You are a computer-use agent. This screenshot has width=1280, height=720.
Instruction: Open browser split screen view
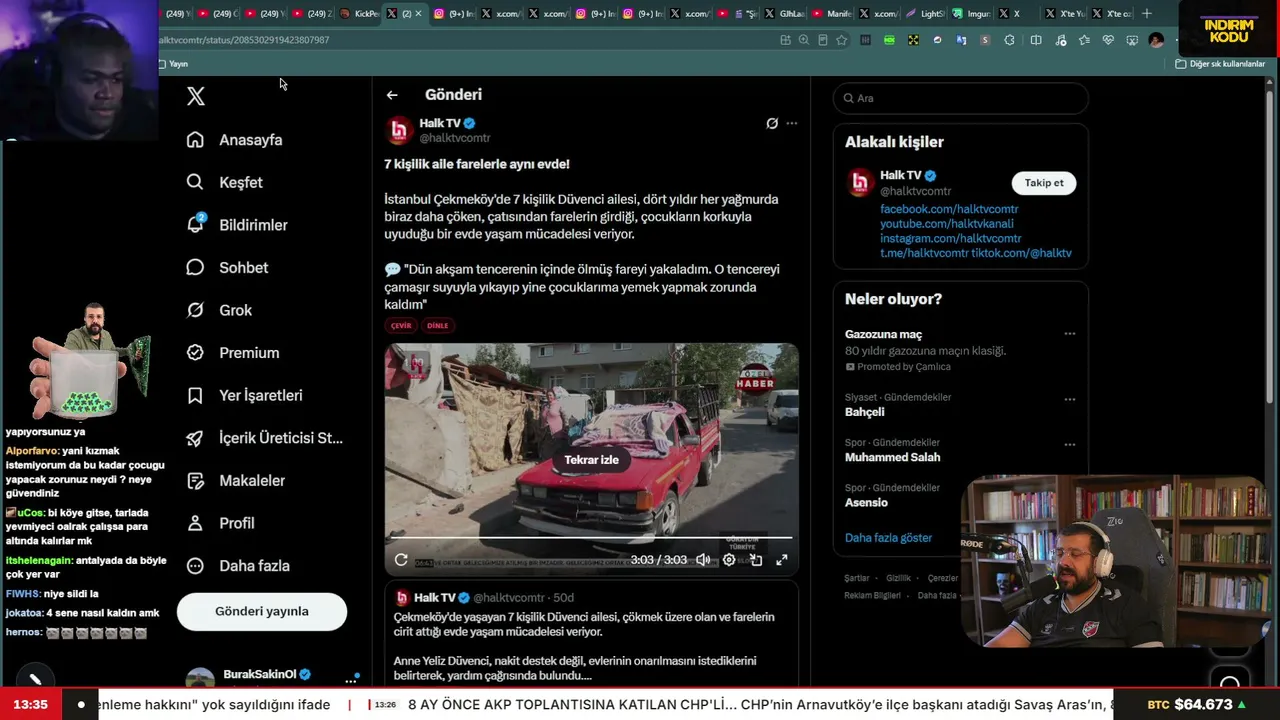[1036, 40]
